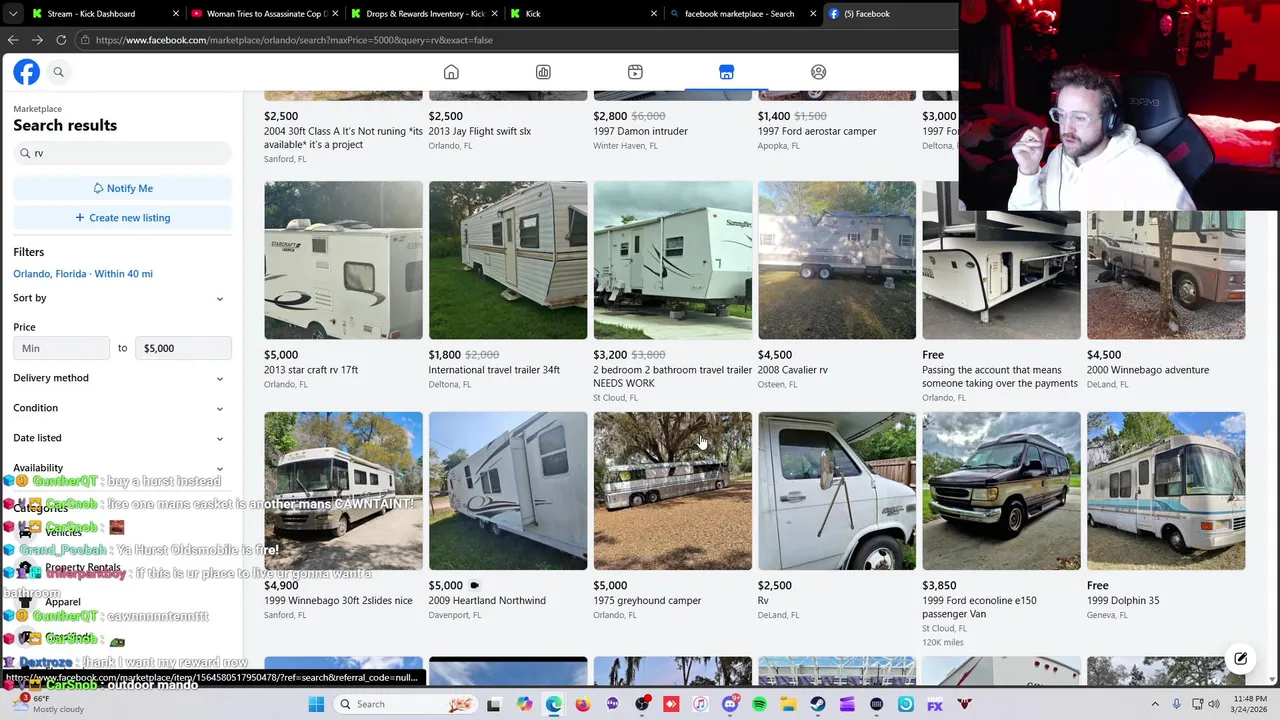Click the Marketplace breadcrumb link
This screenshot has width=1280, height=720.
click(x=37, y=109)
